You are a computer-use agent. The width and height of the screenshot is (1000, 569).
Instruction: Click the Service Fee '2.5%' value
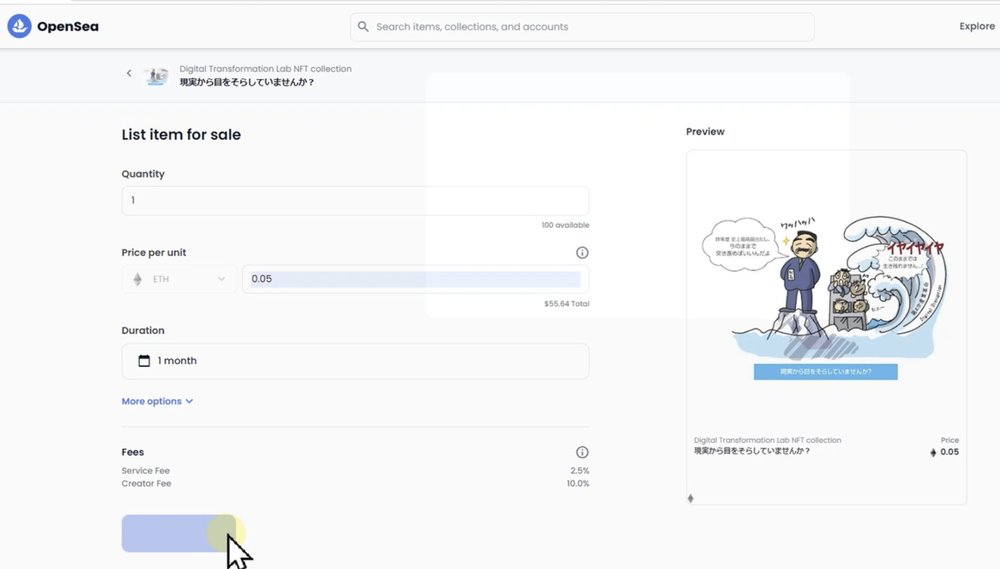pos(580,471)
